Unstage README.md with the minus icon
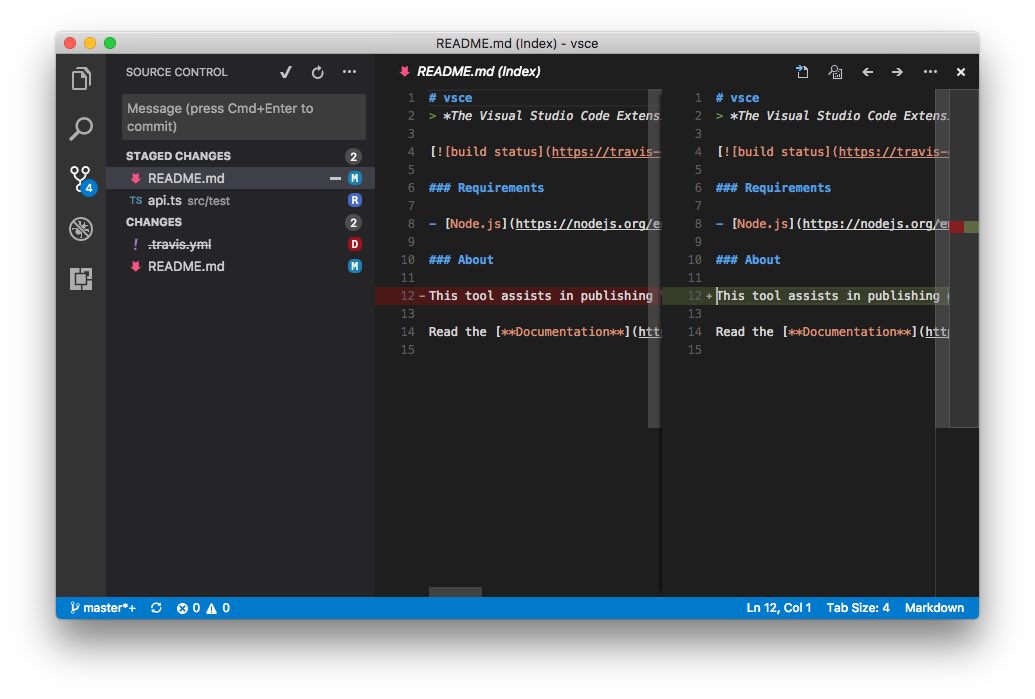 point(335,178)
